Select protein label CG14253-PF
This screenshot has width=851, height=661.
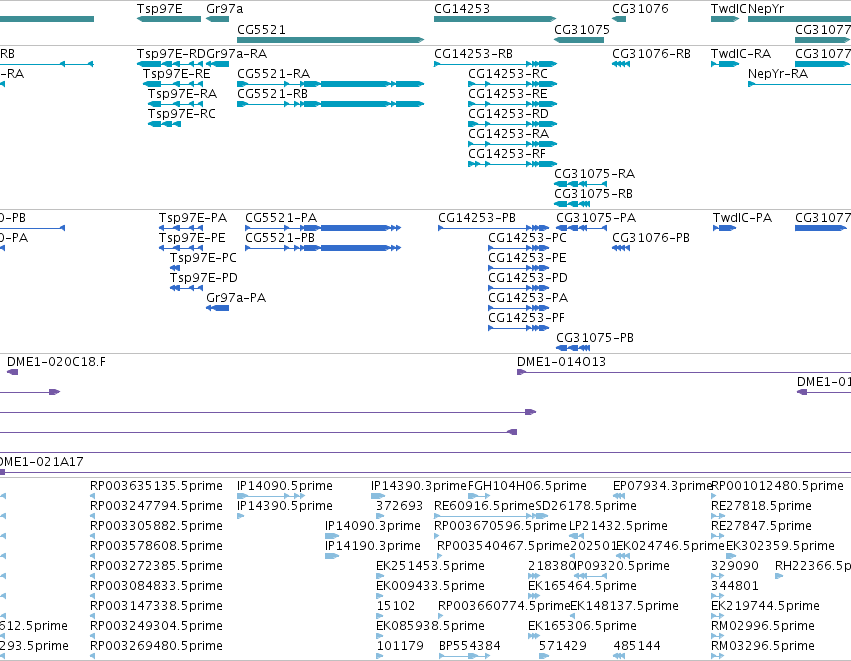click(x=526, y=319)
